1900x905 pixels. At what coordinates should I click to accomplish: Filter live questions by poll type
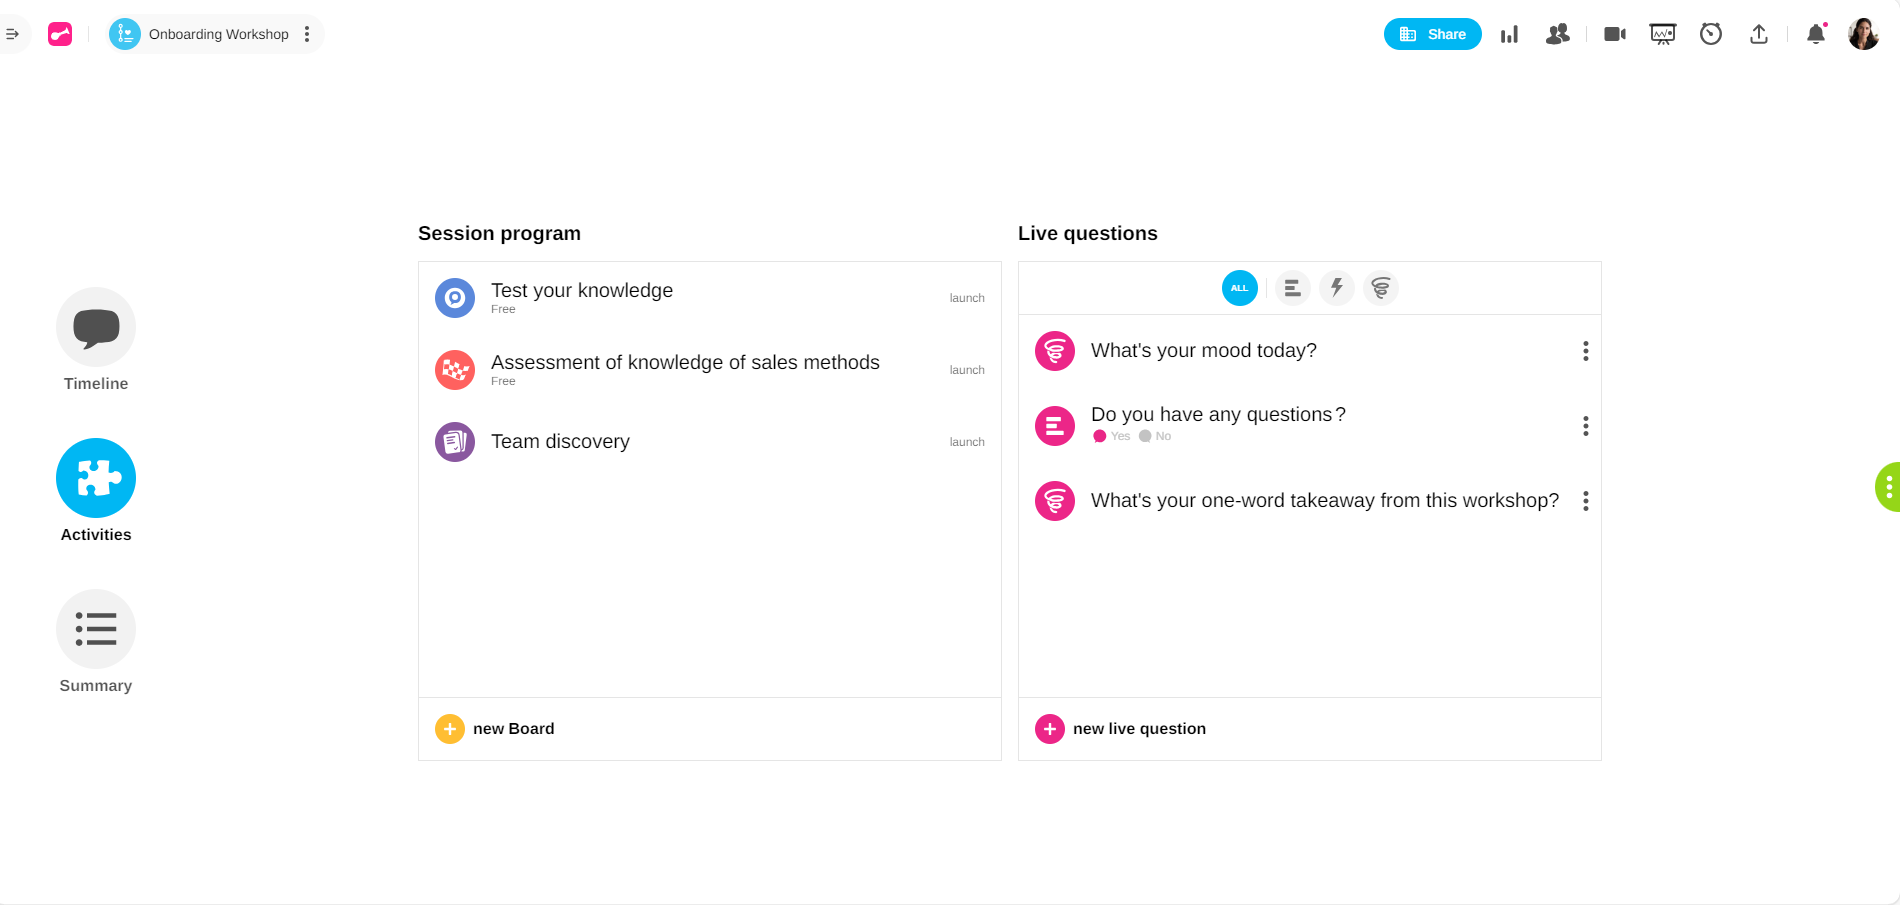(1292, 288)
